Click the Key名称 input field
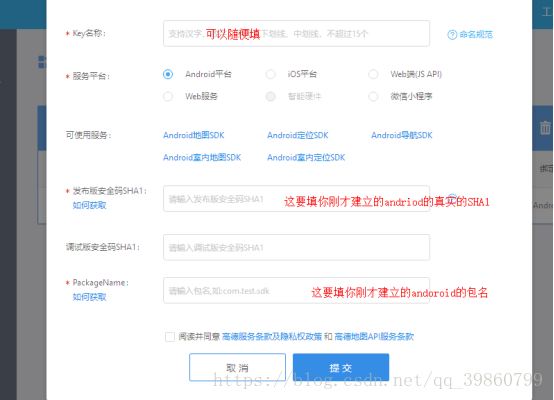This screenshot has height=400, width=554. (296, 34)
